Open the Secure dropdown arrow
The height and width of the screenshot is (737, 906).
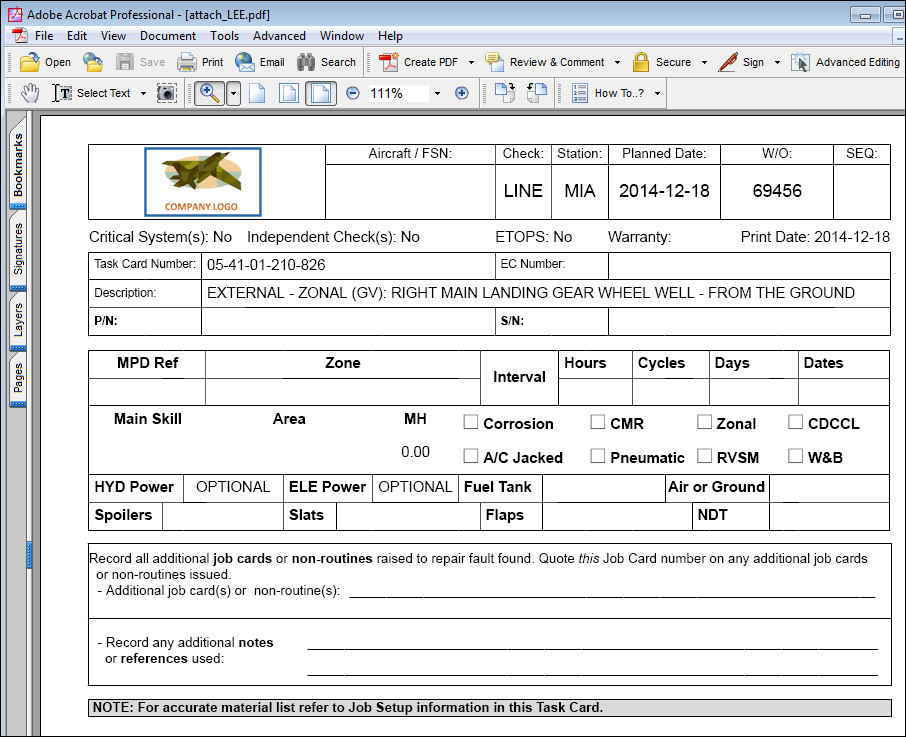tap(704, 62)
